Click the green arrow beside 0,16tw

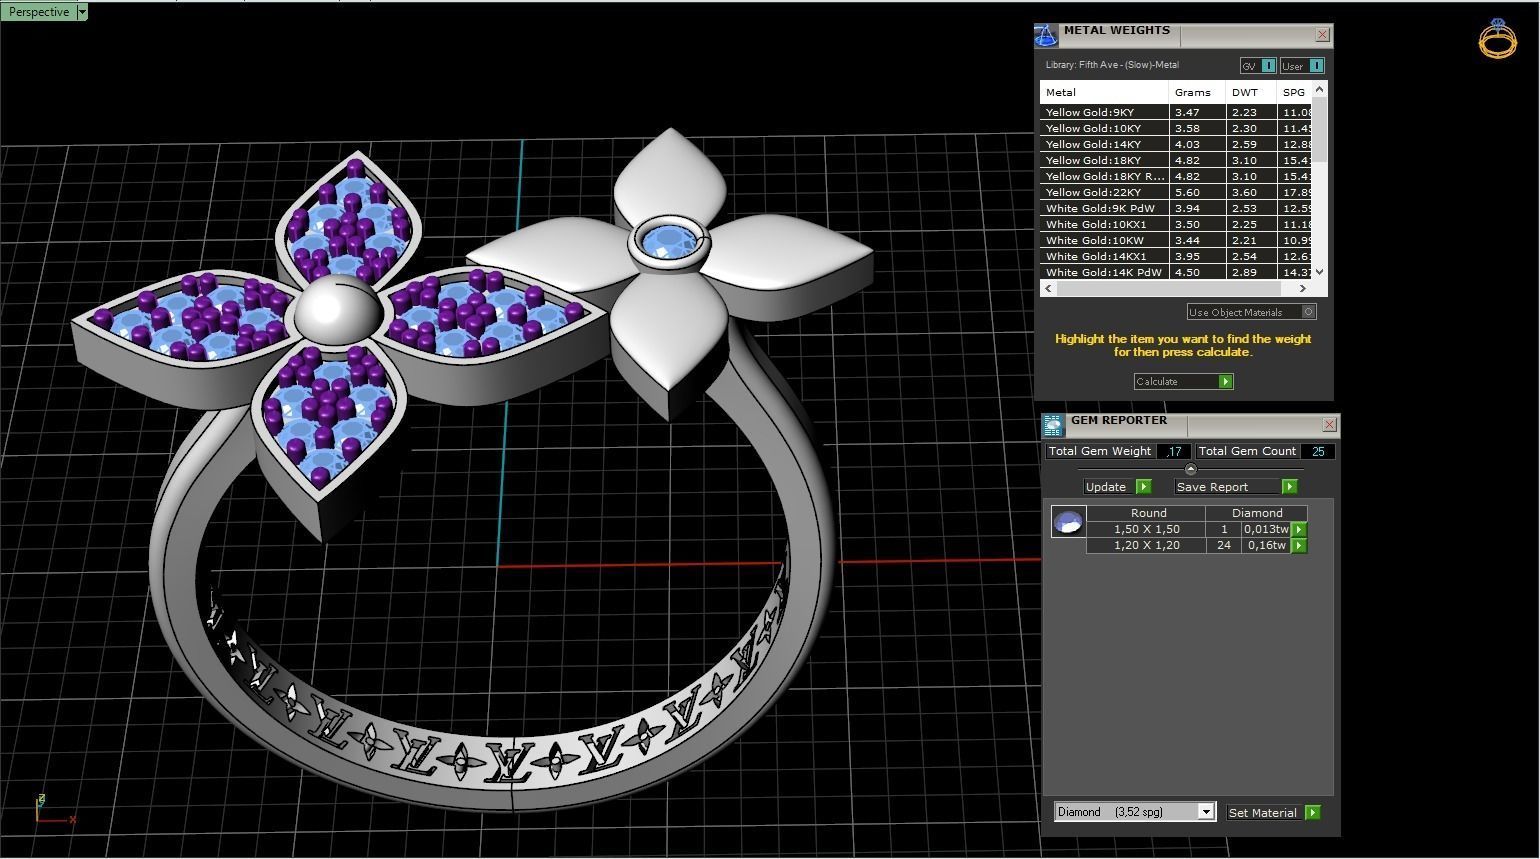tap(1299, 545)
